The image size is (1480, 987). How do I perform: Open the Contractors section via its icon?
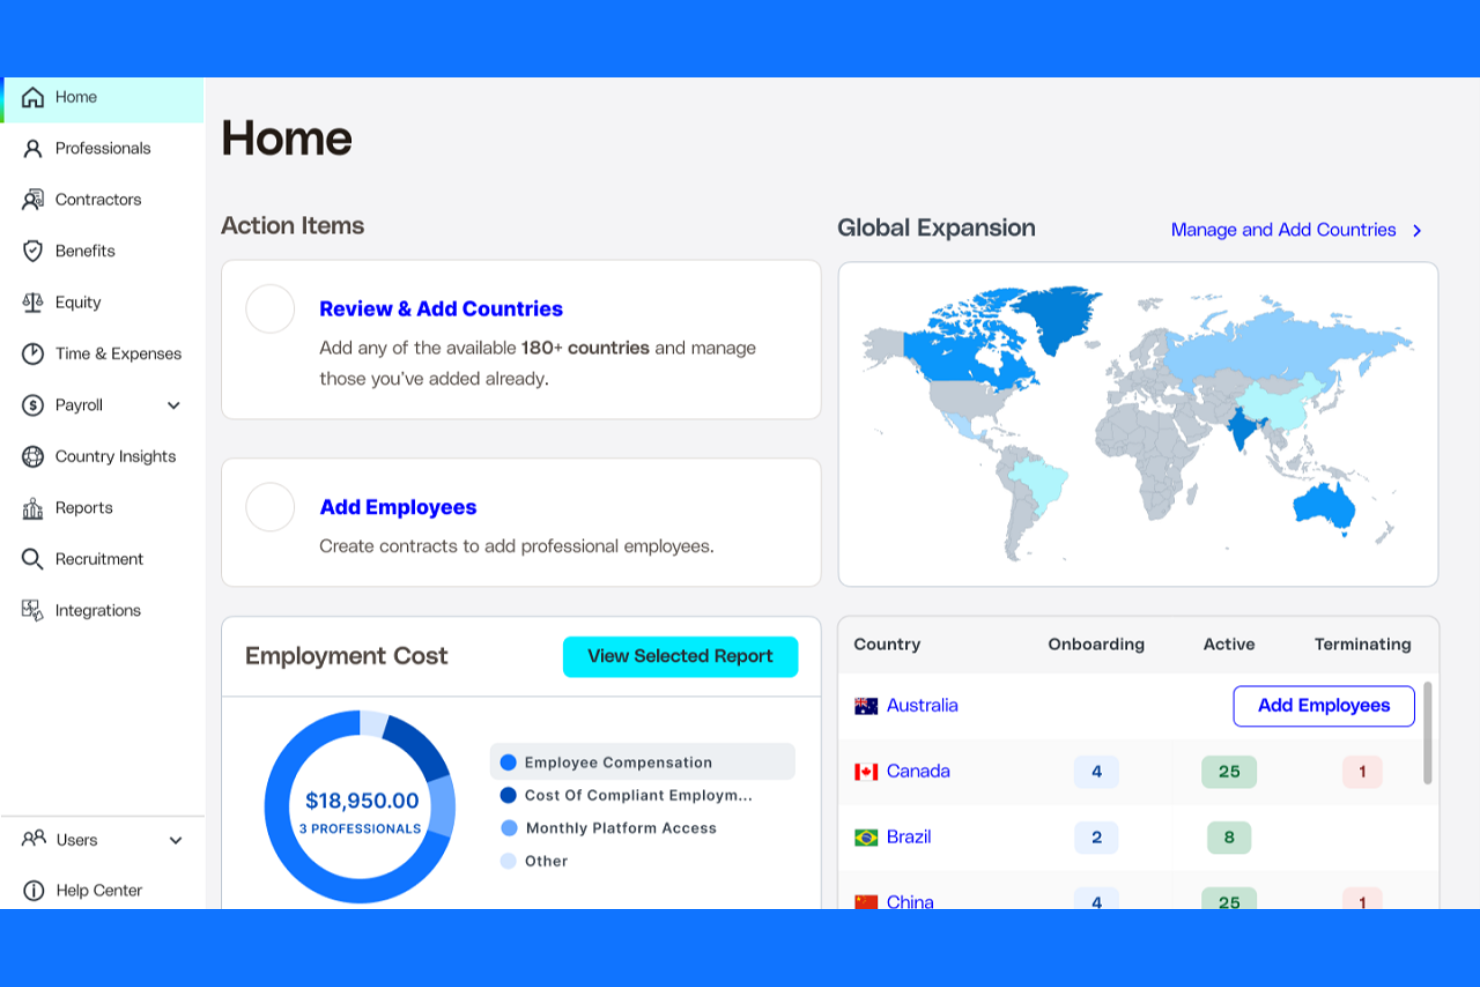[33, 199]
